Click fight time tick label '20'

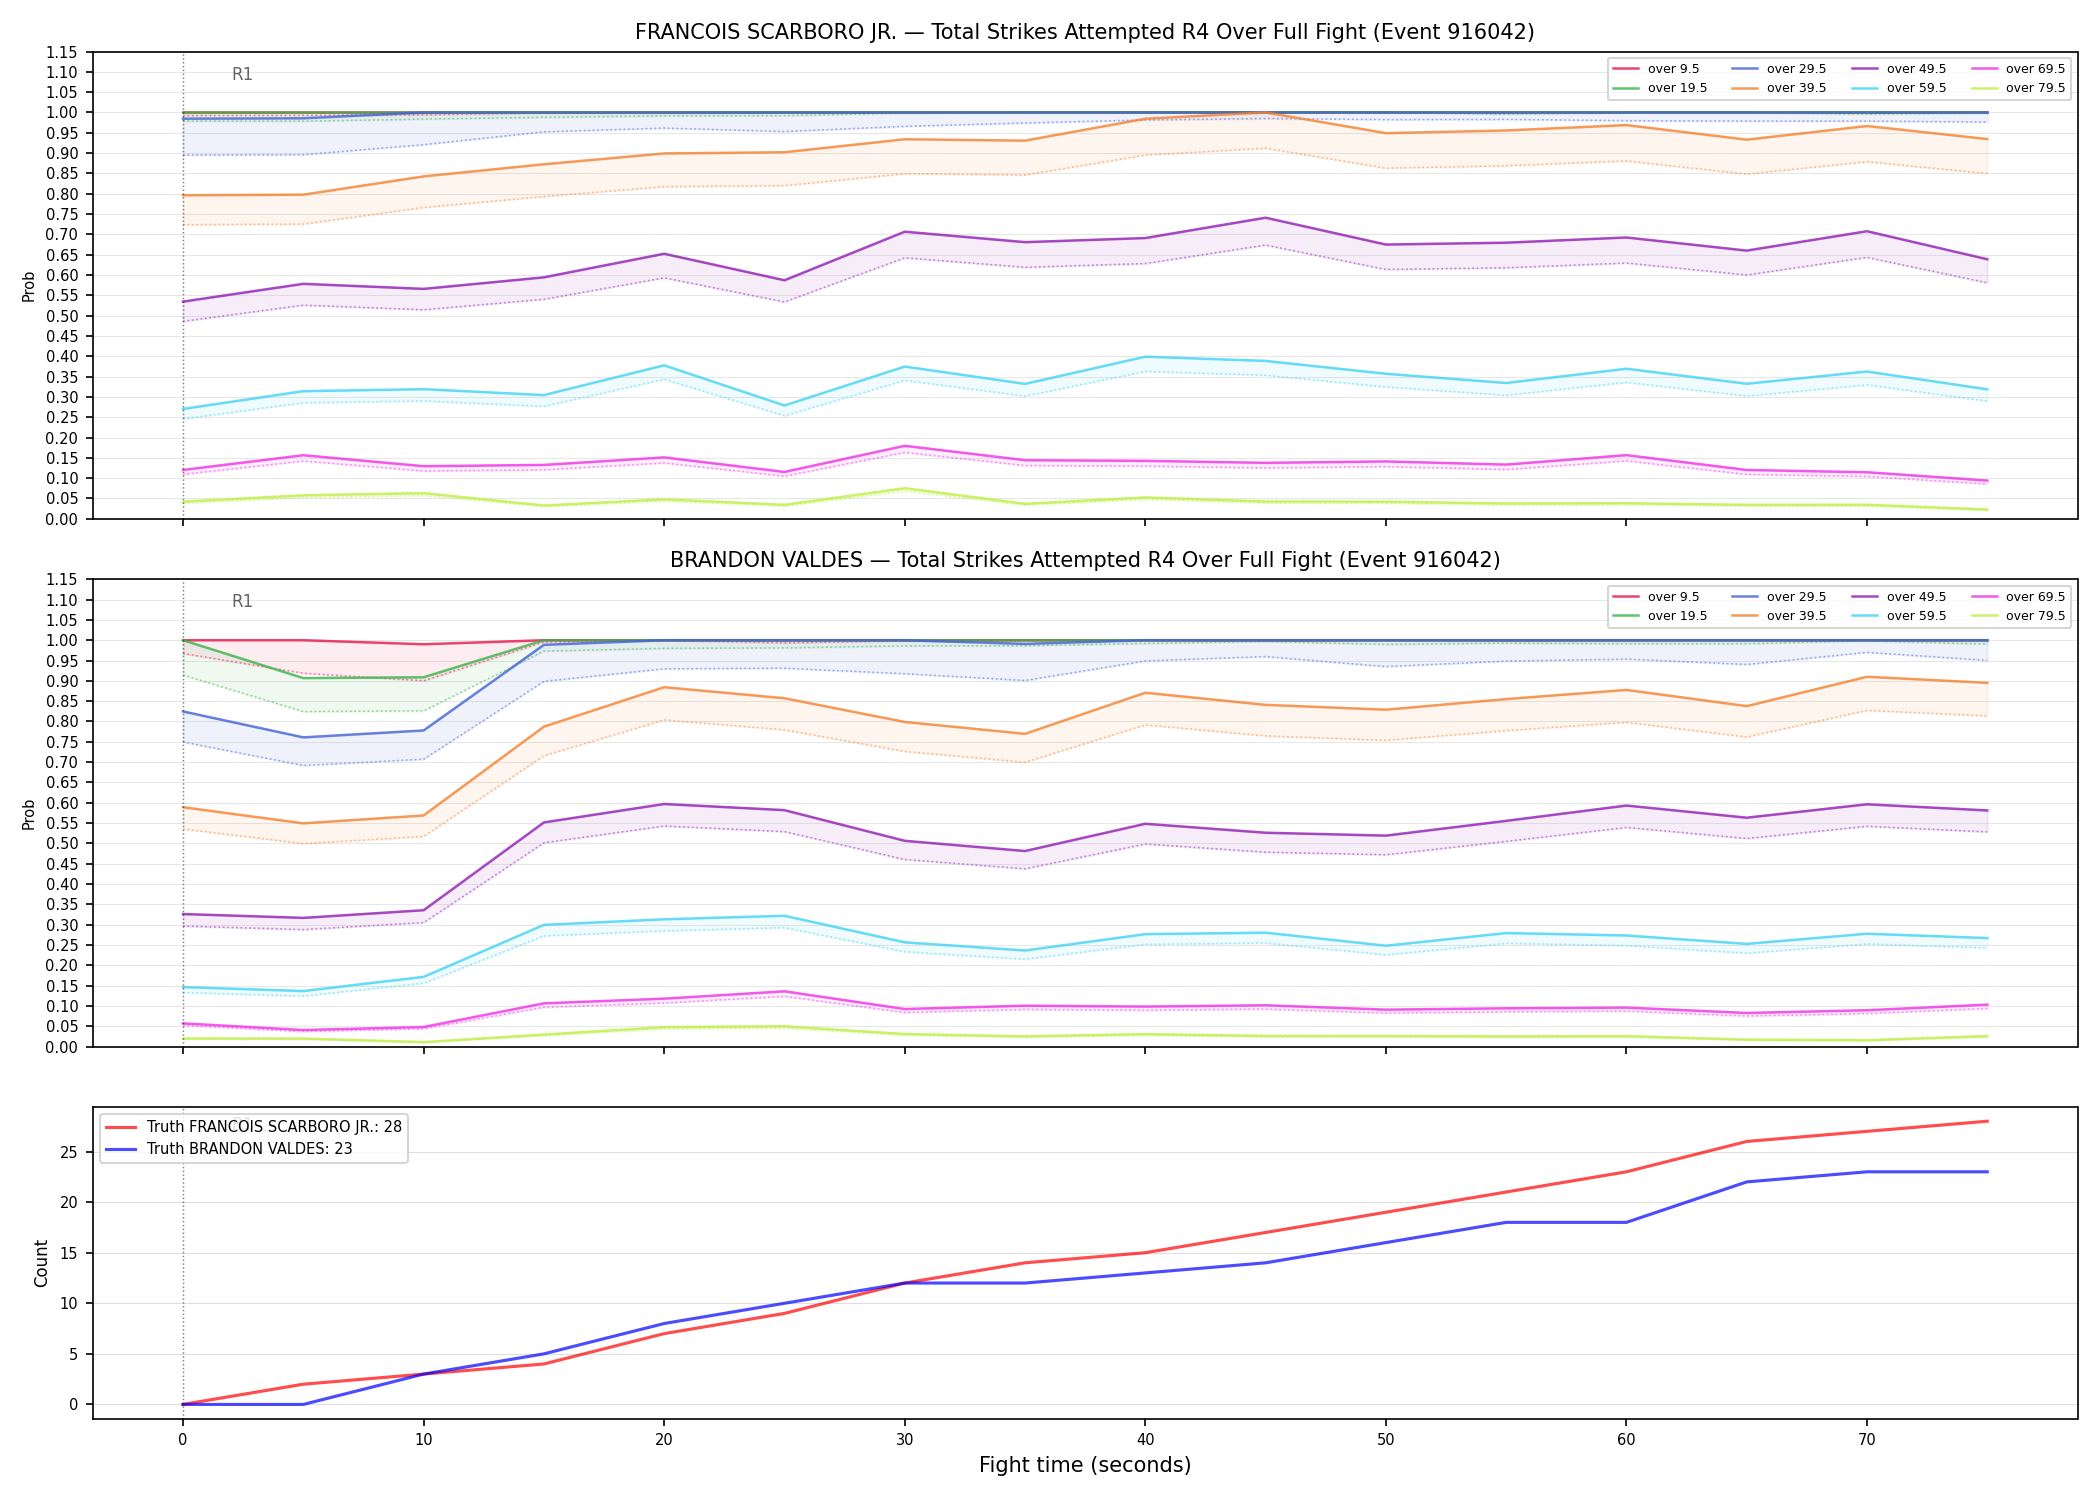[x=664, y=1440]
